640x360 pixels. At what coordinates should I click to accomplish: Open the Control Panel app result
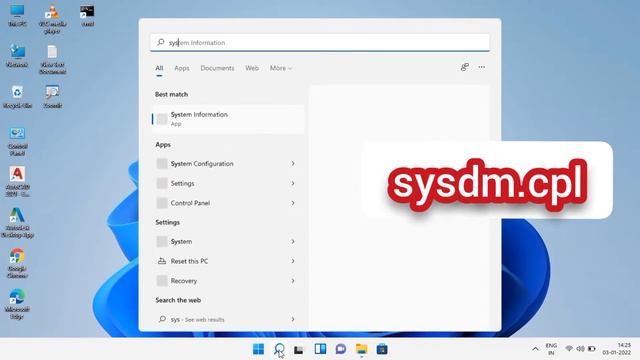point(220,203)
